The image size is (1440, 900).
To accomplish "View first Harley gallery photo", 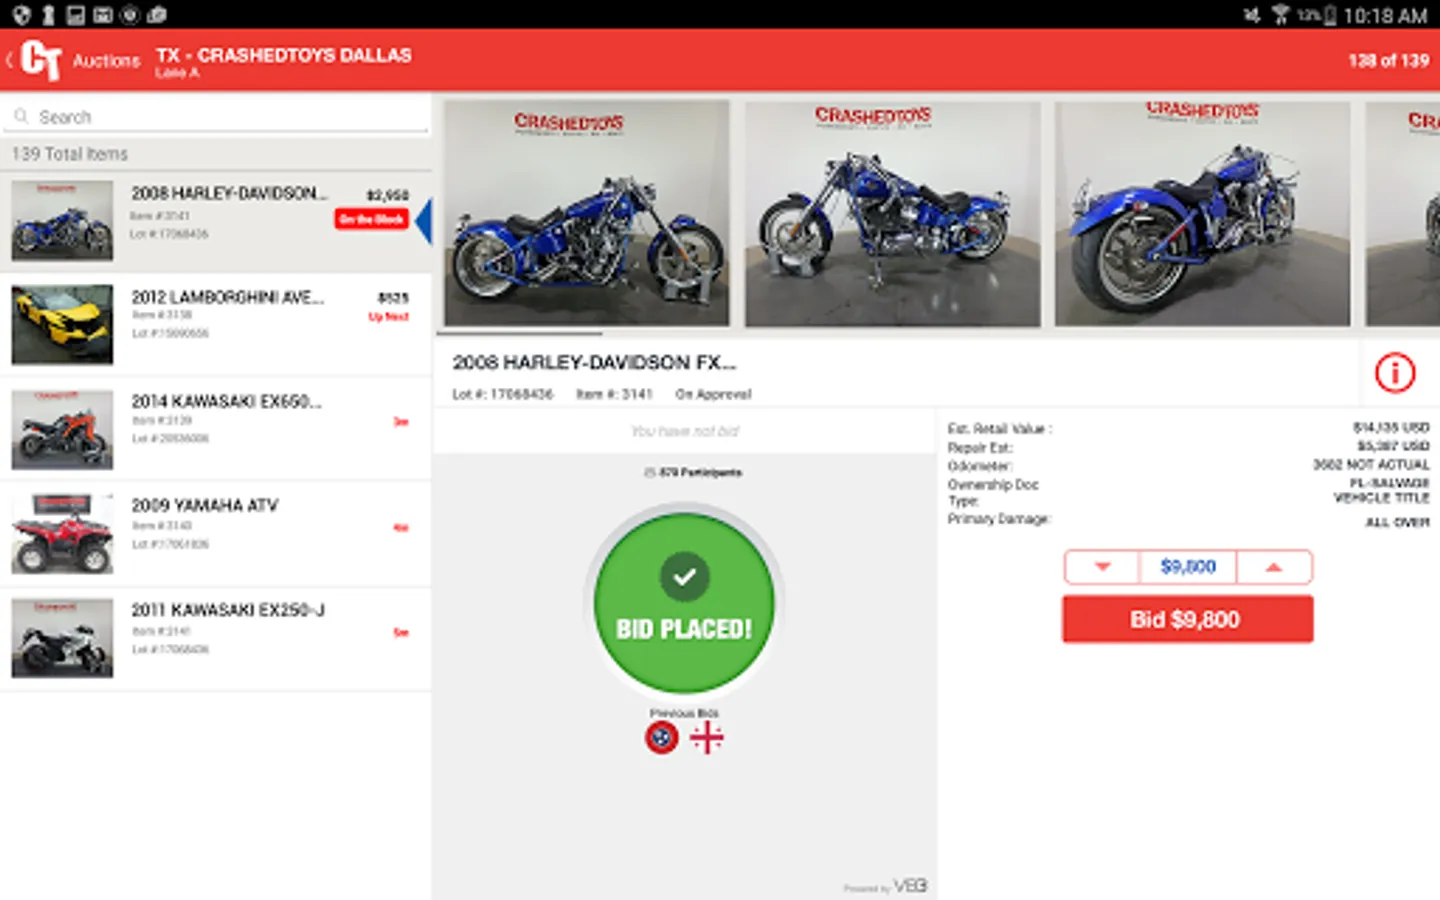I will 587,214.
